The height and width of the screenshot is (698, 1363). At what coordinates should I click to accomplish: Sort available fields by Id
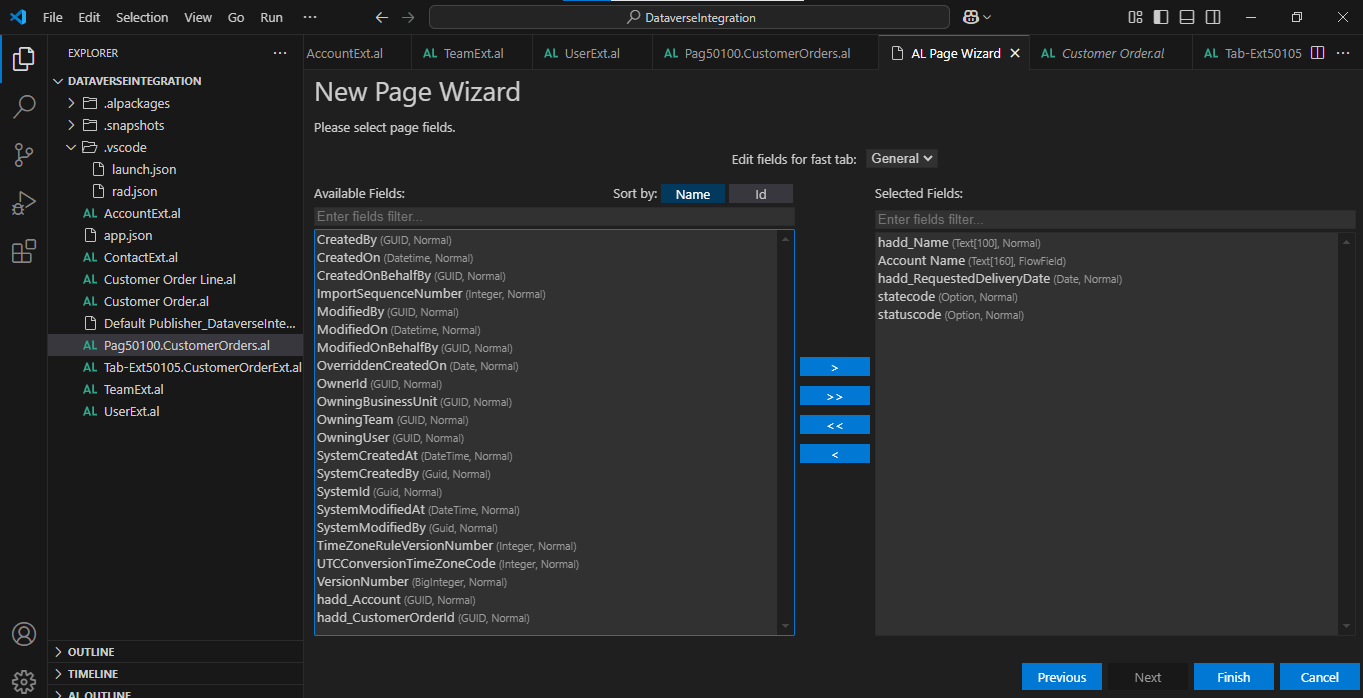point(760,194)
